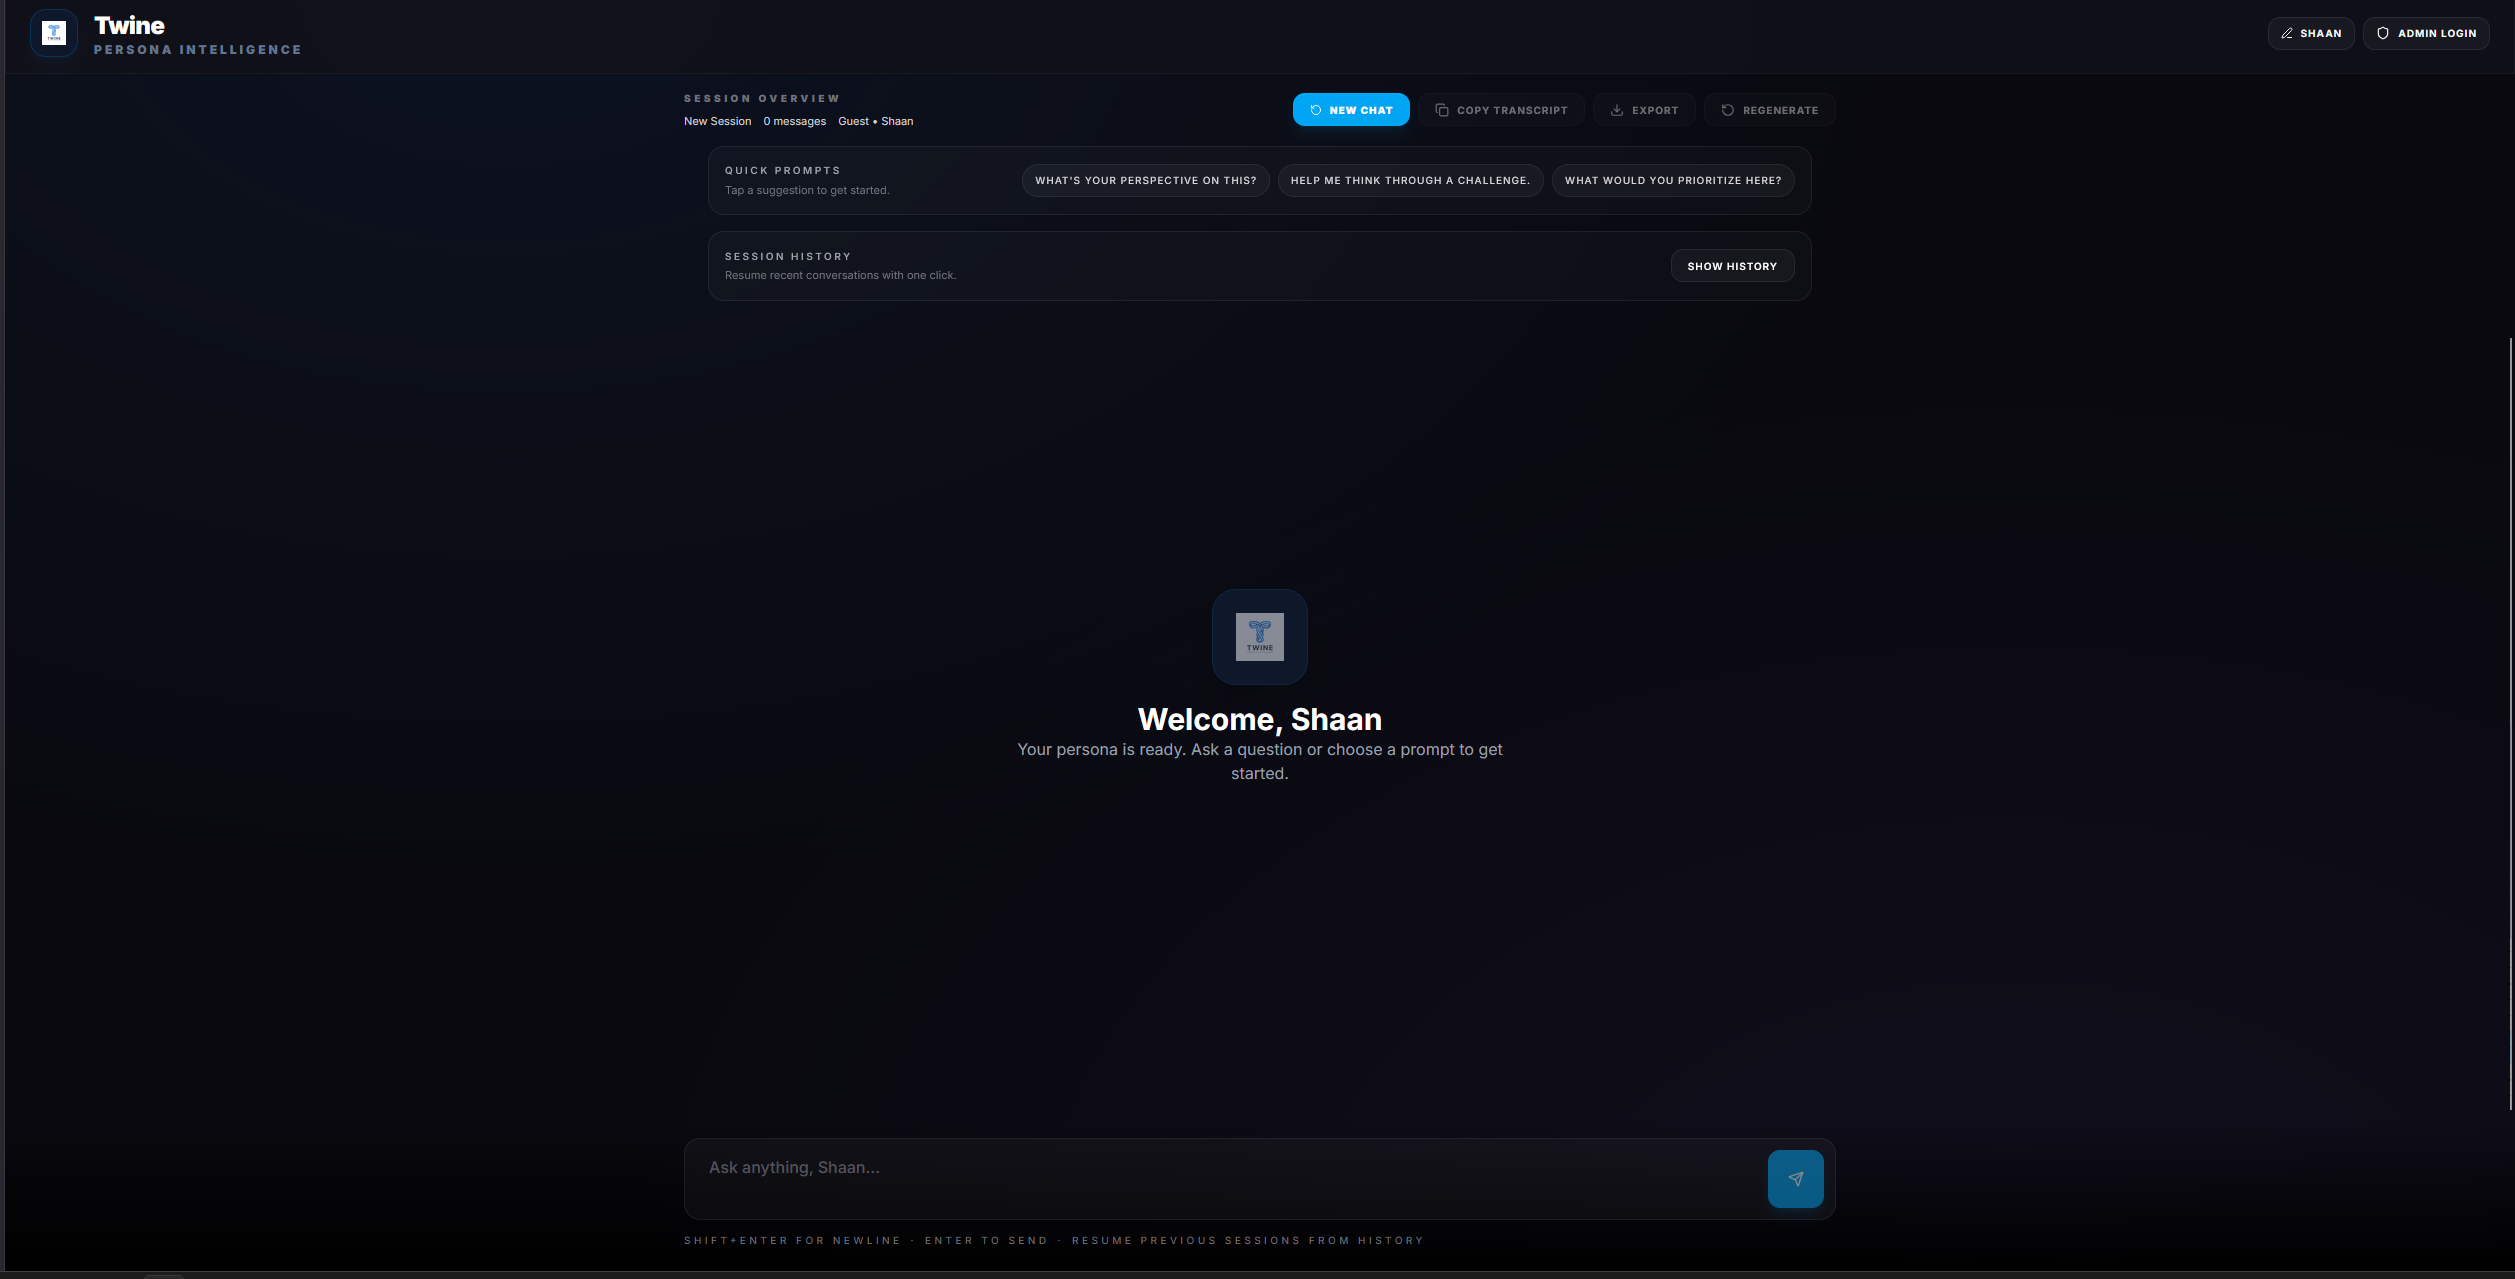Click the refresh icon in New Chat
Image resolution: width=2515 pixels, height=1279 pixels.
(1316, 110)
